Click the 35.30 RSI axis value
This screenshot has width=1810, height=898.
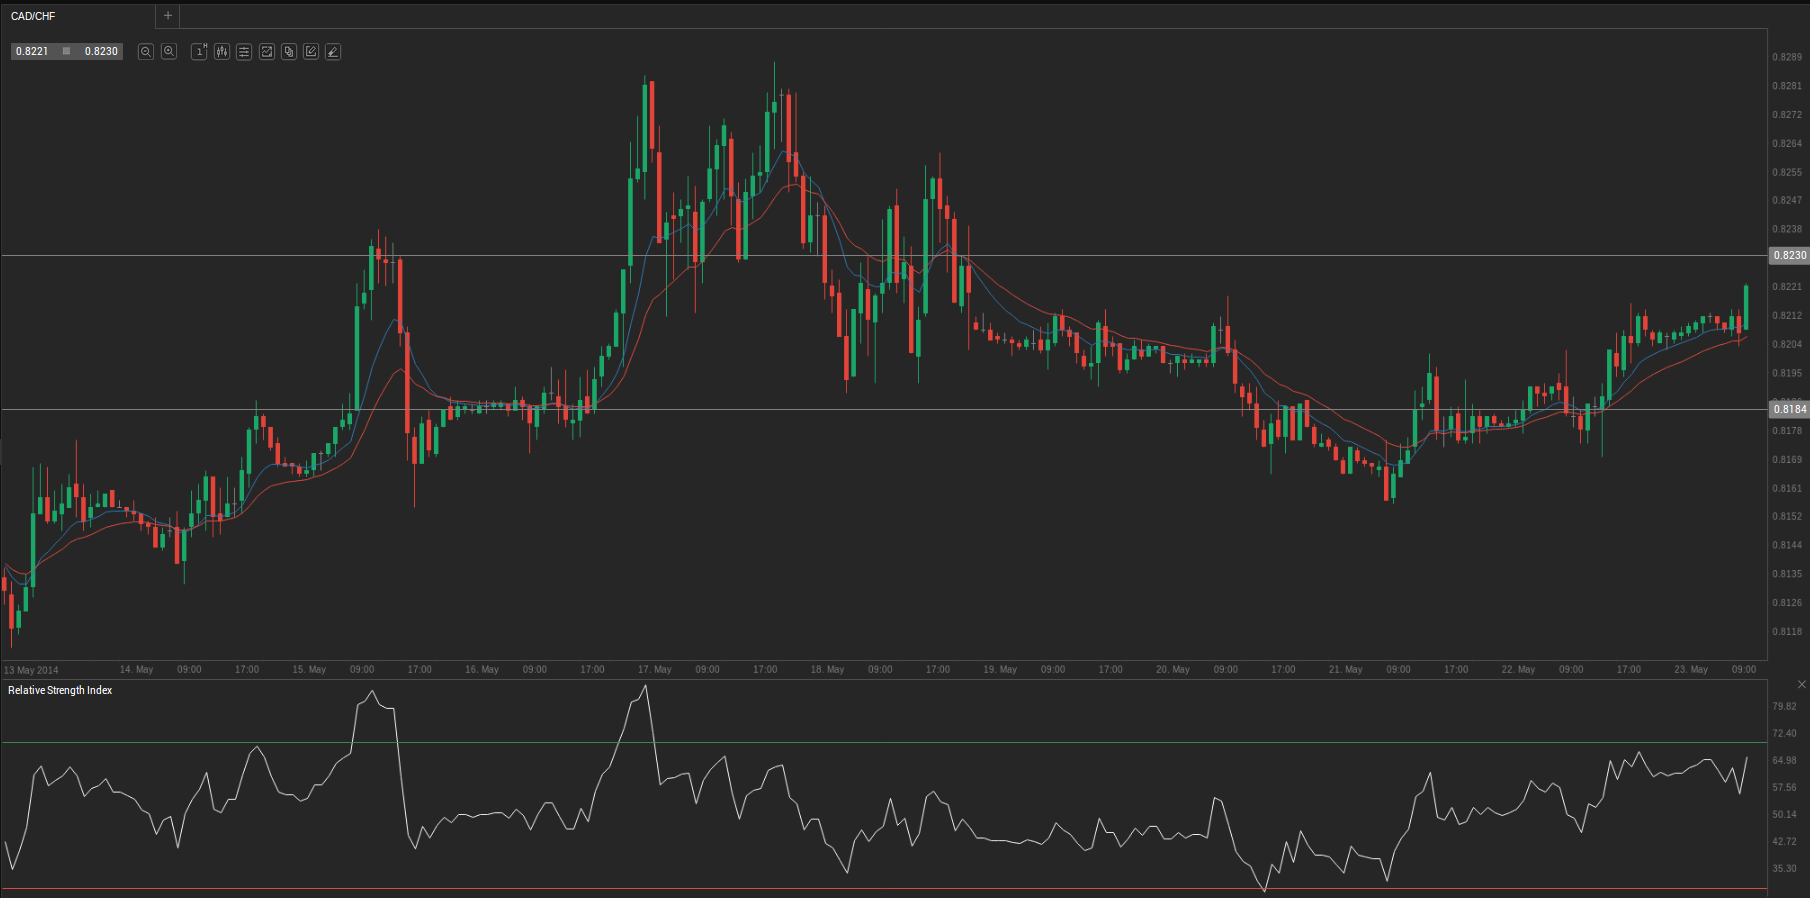click(1784, 868)
